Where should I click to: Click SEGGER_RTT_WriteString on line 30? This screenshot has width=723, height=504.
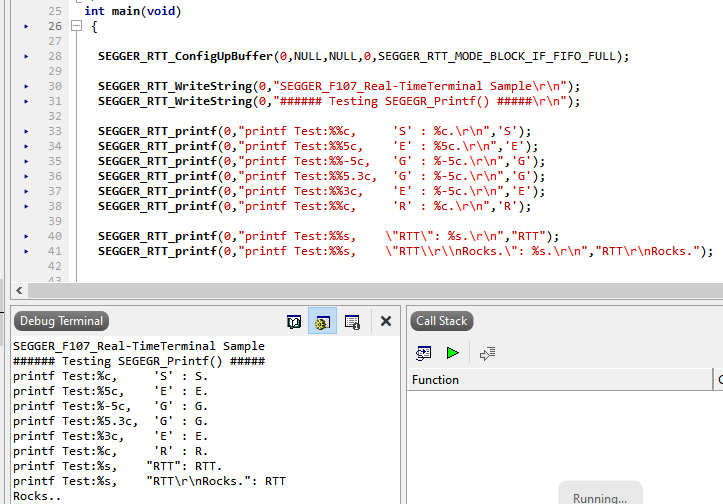coord(175,86)
